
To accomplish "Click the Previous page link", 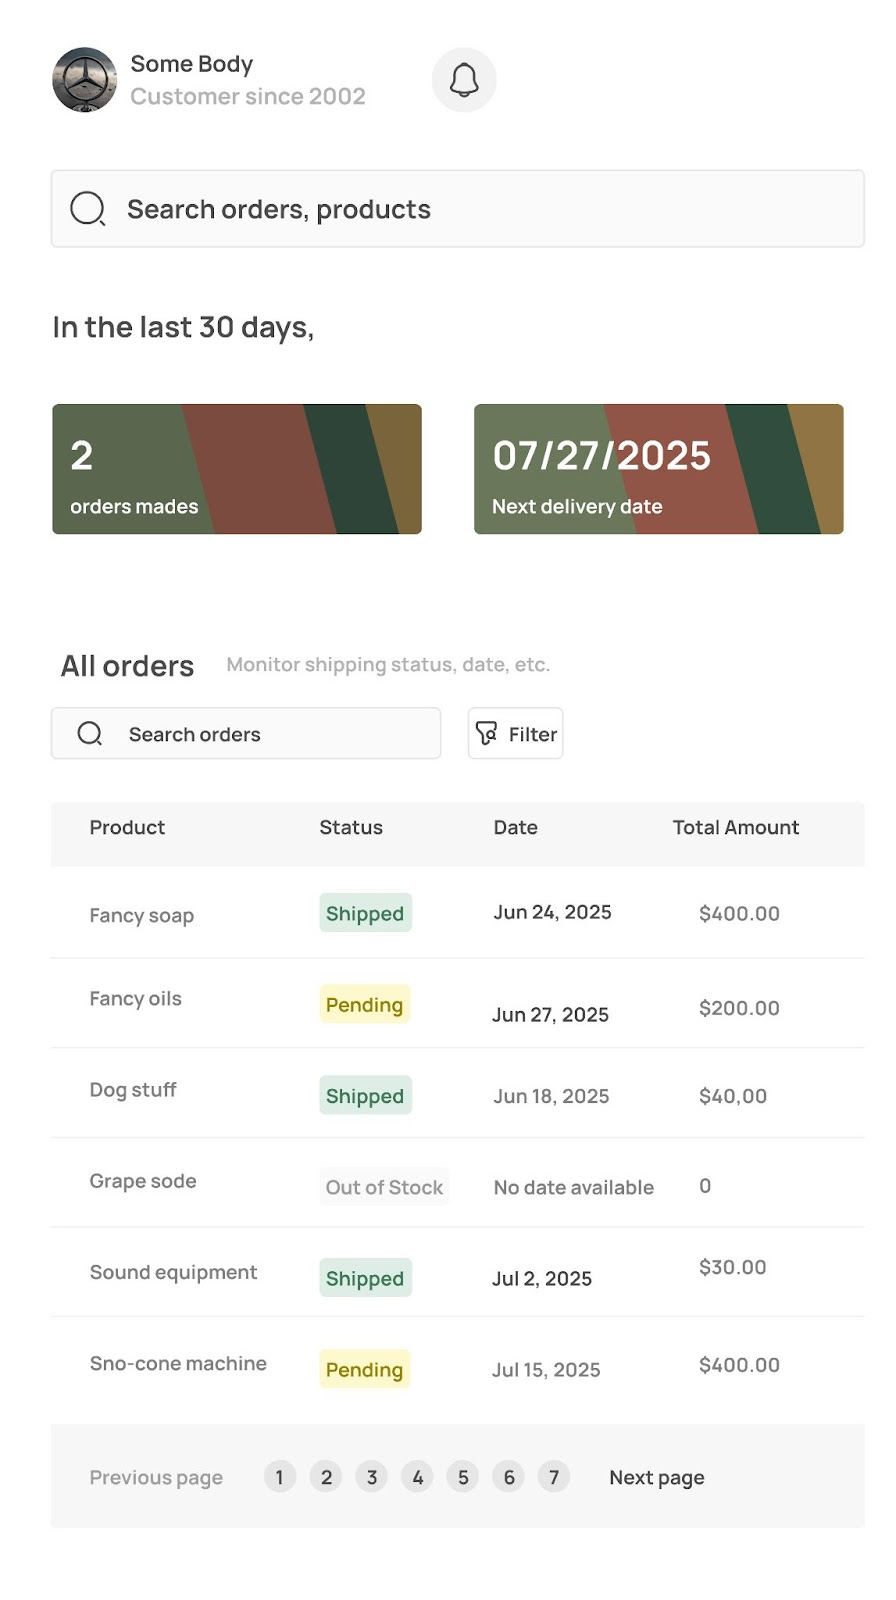I will coord(156,1476).
